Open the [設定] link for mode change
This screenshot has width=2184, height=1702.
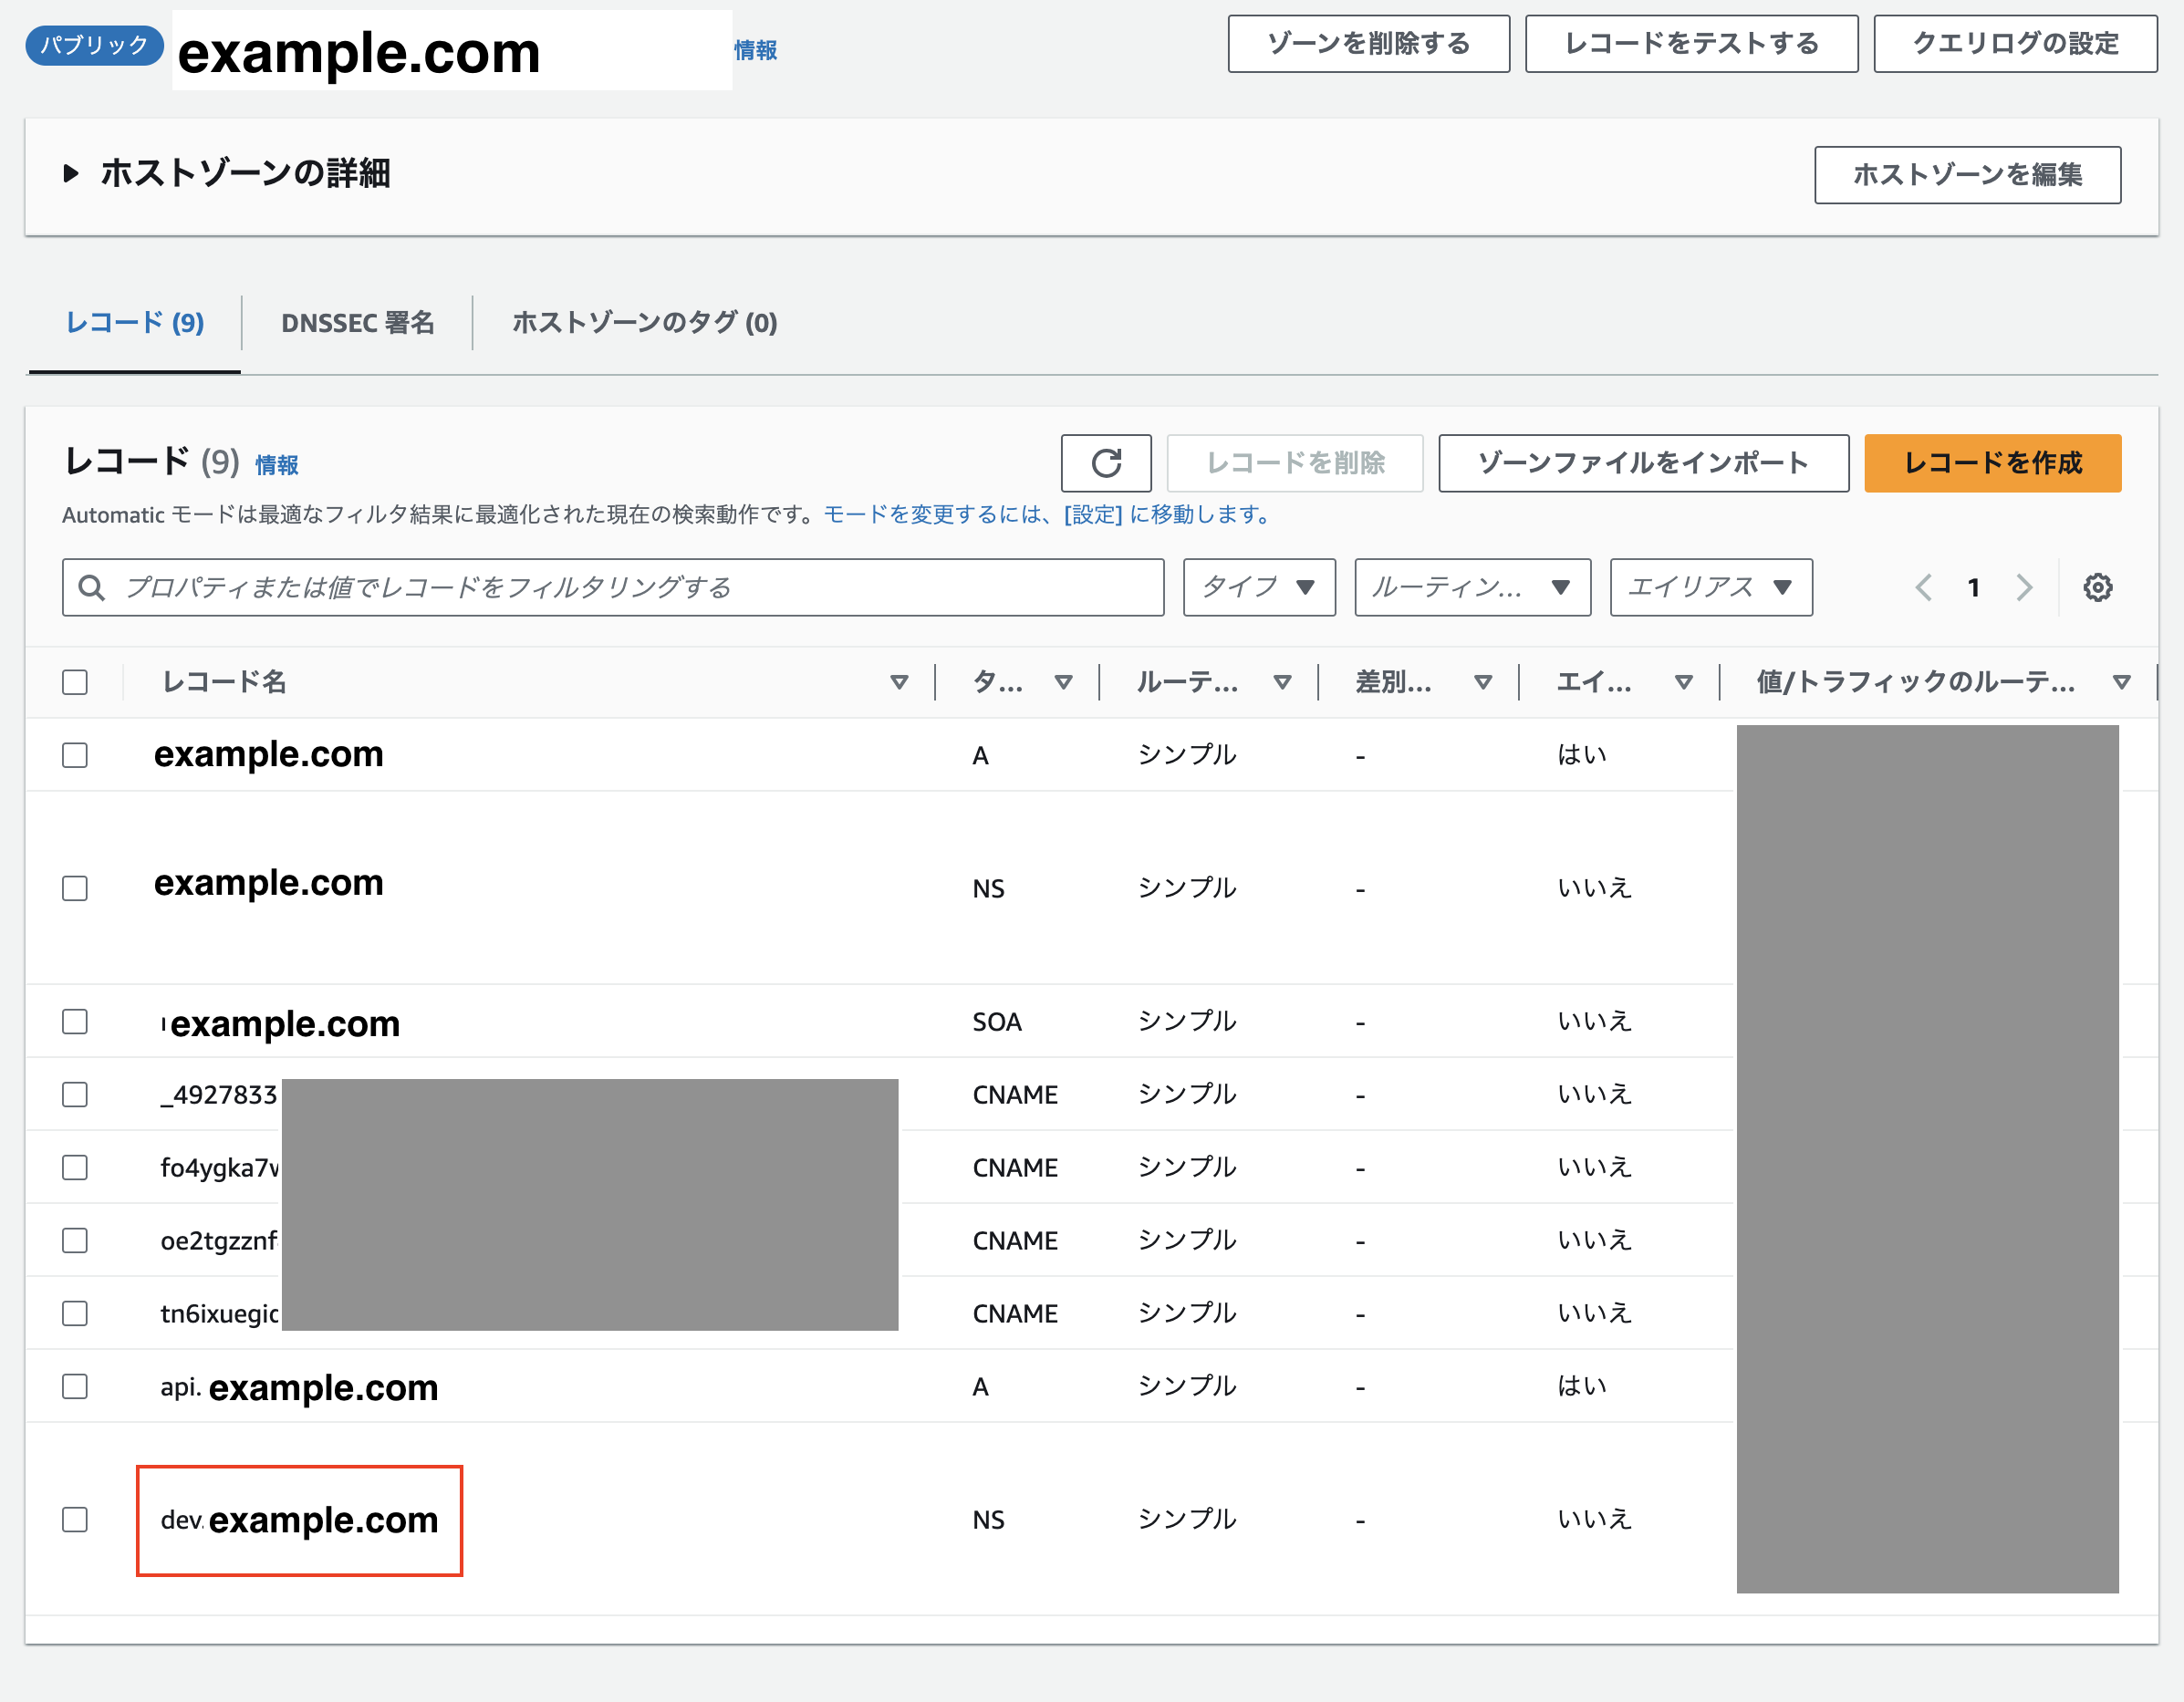coord(1091,514)
